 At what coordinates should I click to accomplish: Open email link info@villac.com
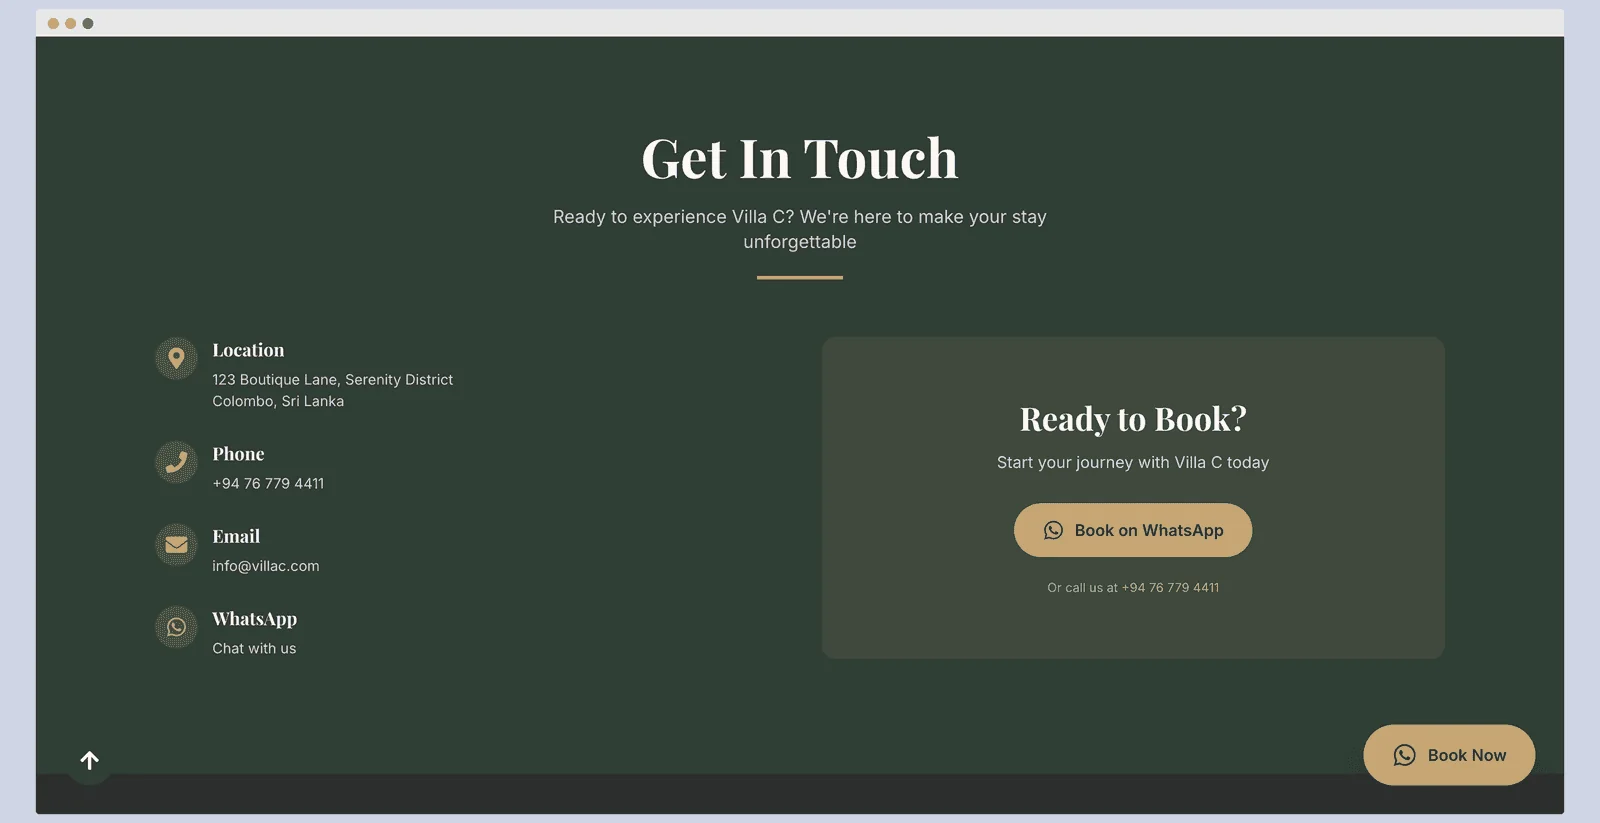pyautogui.click(x=266, y=566)
